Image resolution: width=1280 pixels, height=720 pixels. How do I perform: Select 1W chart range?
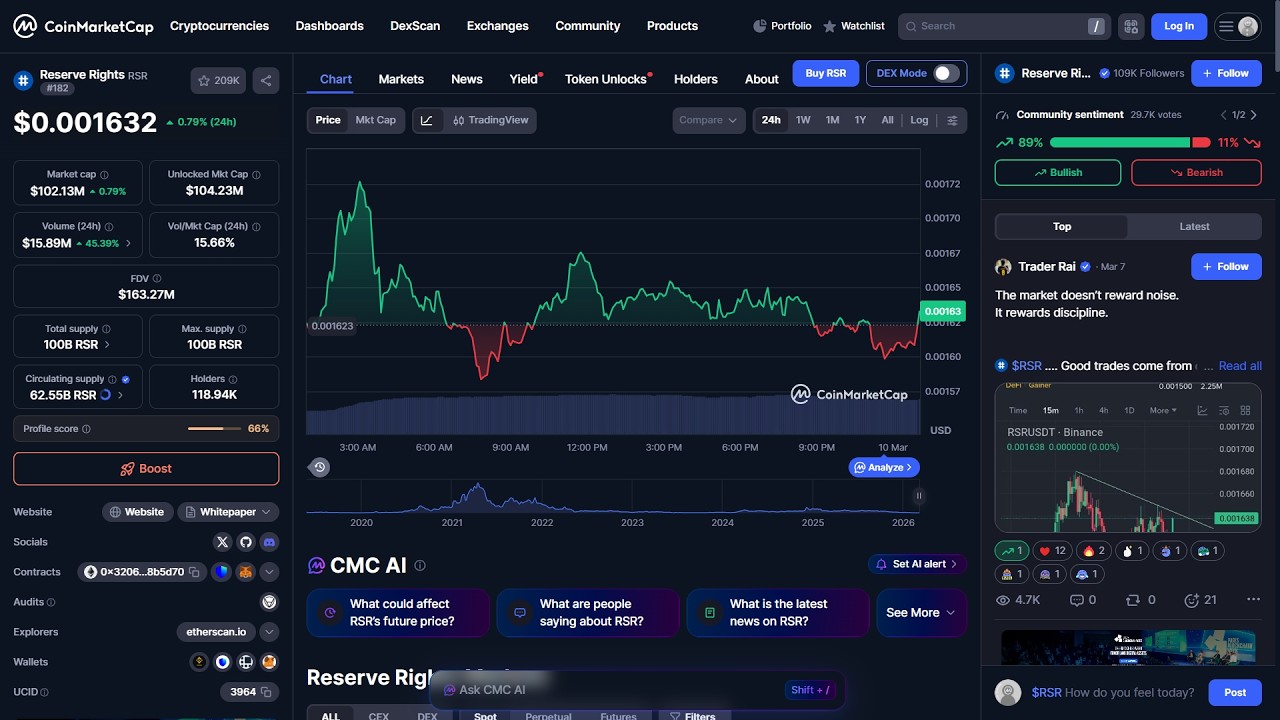pyautogui.click(x=803, y=120)
